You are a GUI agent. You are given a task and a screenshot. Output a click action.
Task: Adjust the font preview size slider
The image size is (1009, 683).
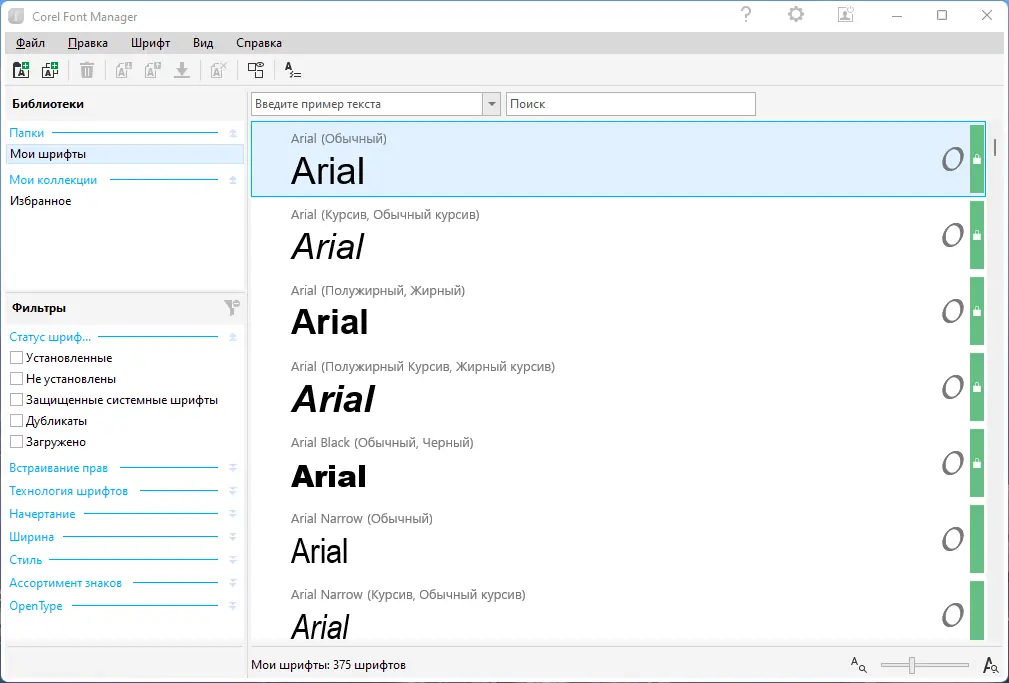tap(912, 665)
